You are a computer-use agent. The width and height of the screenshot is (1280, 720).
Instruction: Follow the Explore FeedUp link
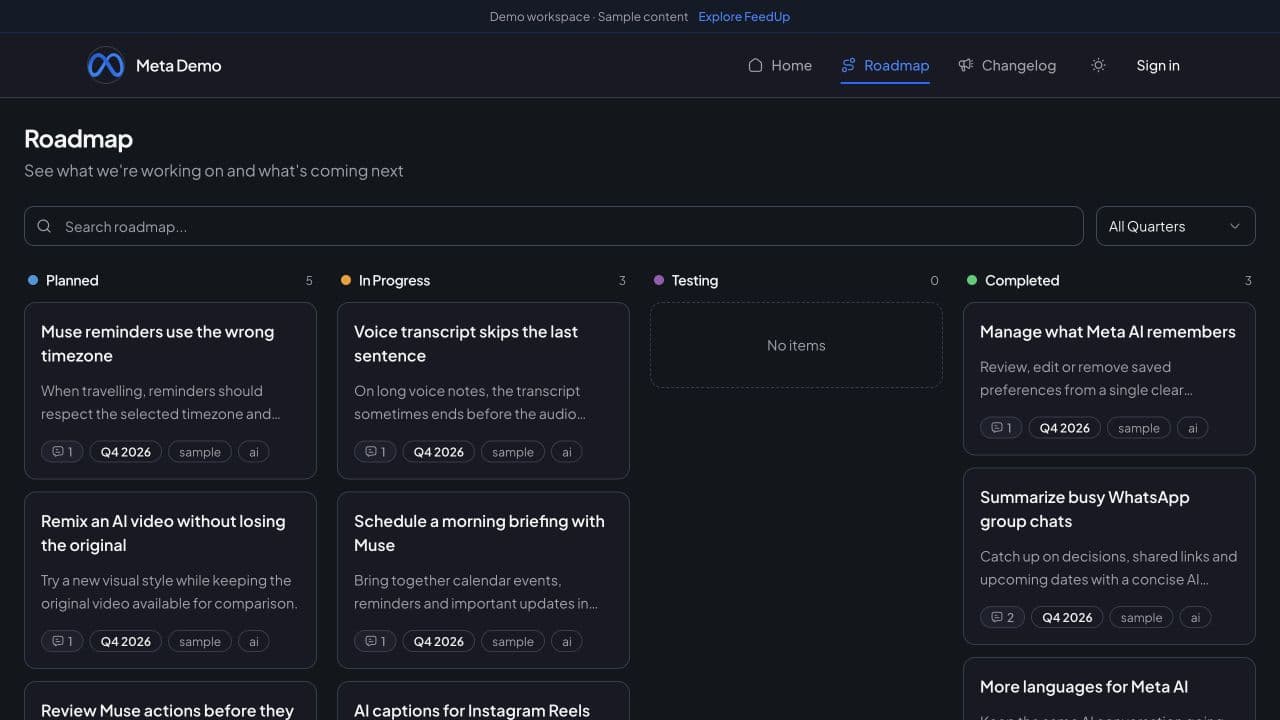(x=744, y=16)
